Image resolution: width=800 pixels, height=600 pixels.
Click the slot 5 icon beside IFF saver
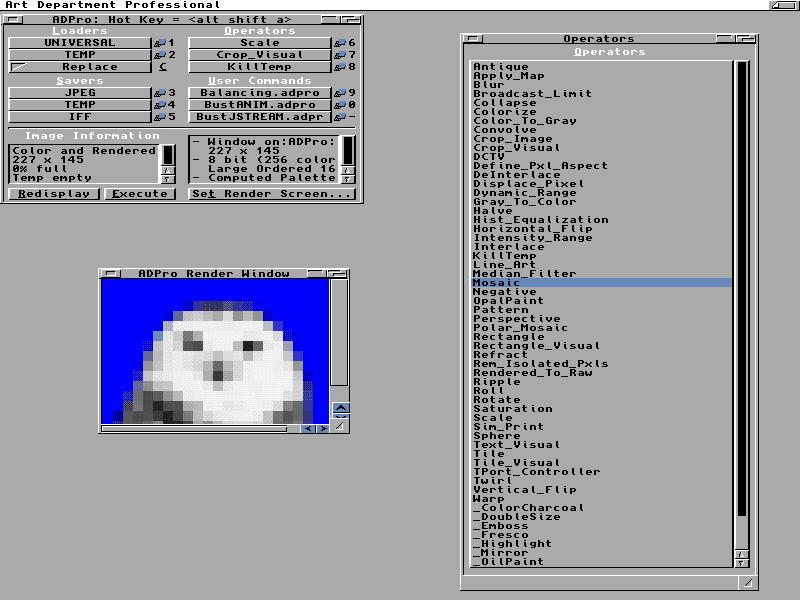coord(160,117)
